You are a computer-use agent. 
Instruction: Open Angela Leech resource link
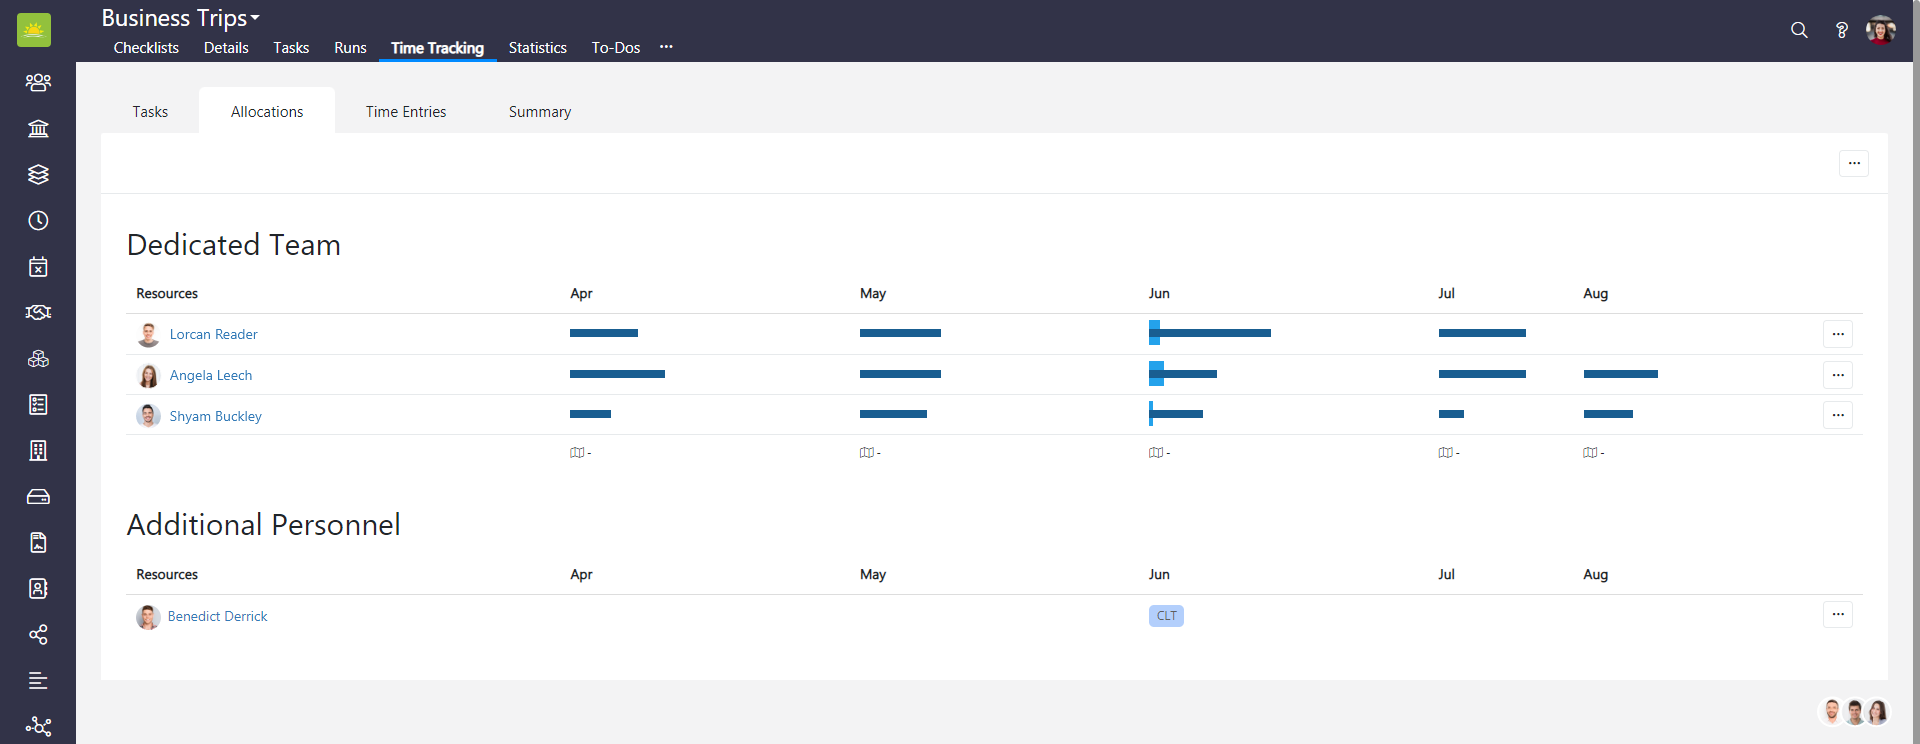(x=210, y=375)
